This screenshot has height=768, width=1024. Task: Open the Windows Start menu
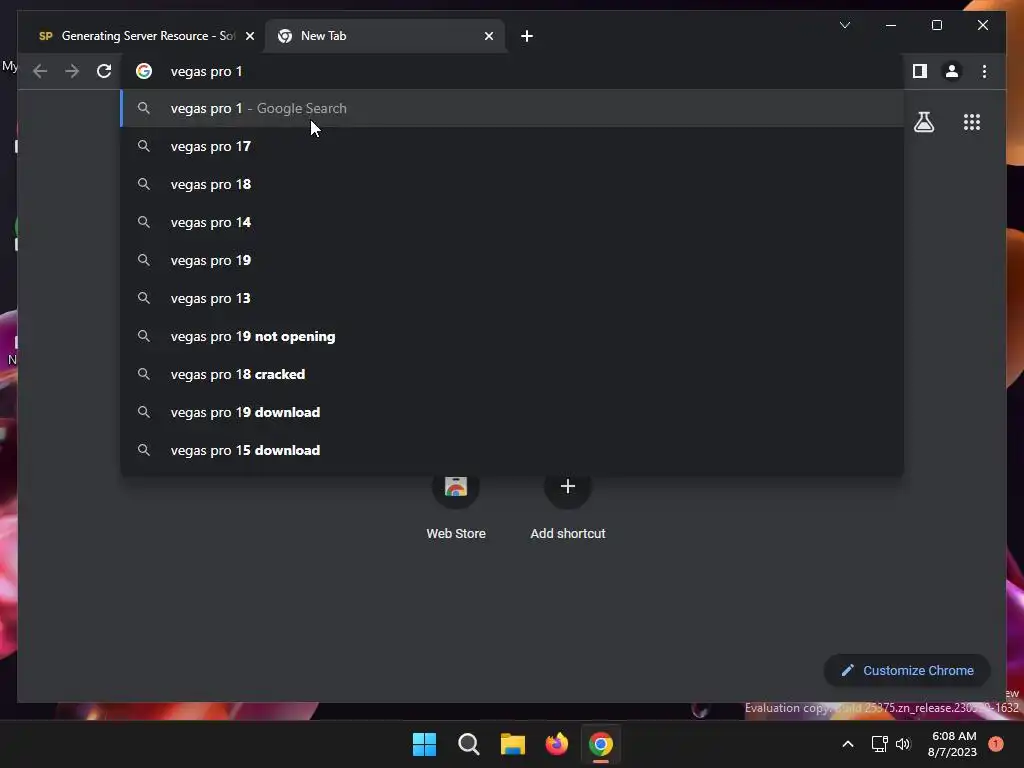[424, 744]
